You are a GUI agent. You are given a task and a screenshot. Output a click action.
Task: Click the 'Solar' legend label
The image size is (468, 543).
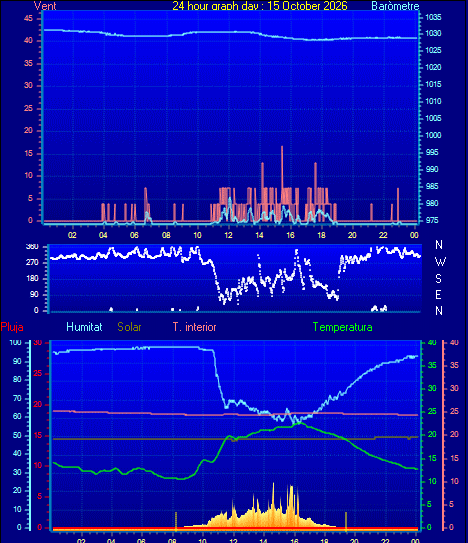tap(129, 327)
